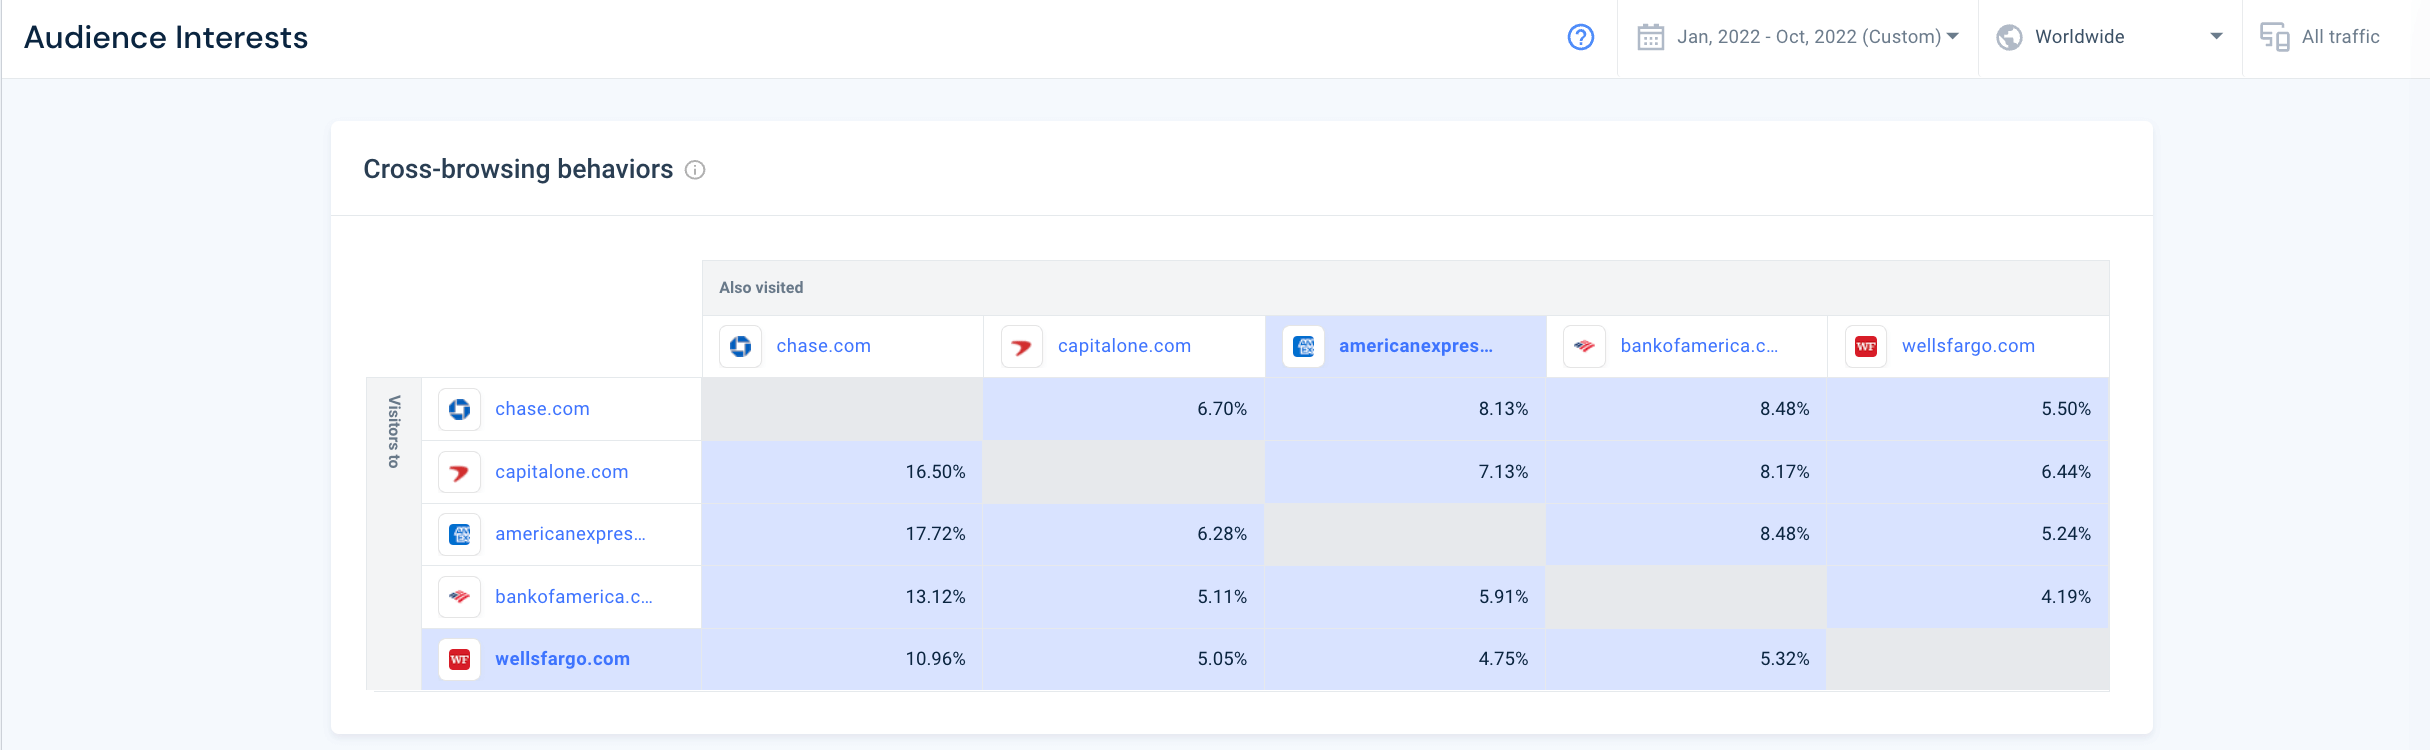Open americanexpres… link in the row list
Viewport: 2430px width, 750px height.
tap(570, 534)
